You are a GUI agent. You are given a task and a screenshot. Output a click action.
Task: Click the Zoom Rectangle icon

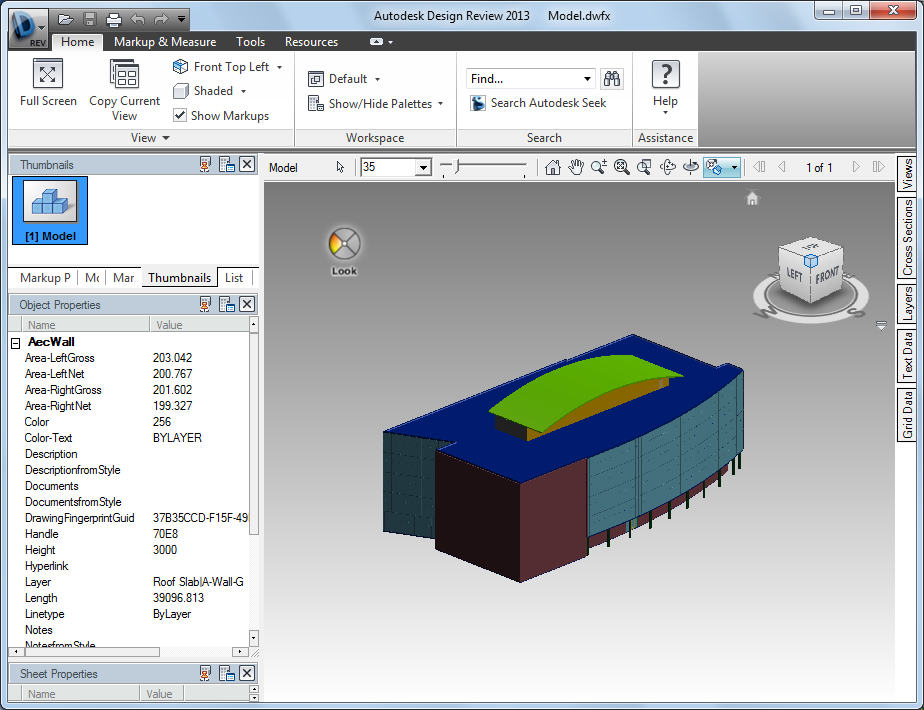645,167
